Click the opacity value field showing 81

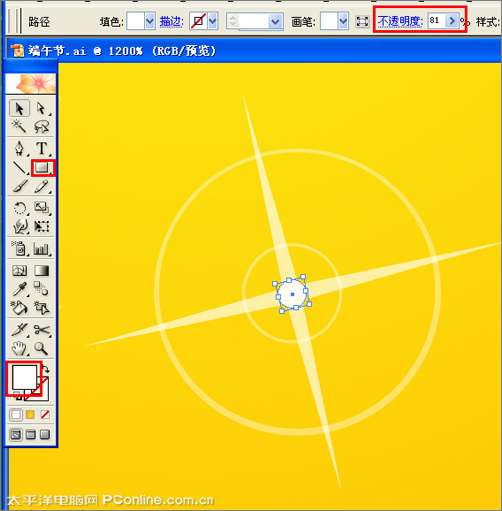[x=437, y=21]
